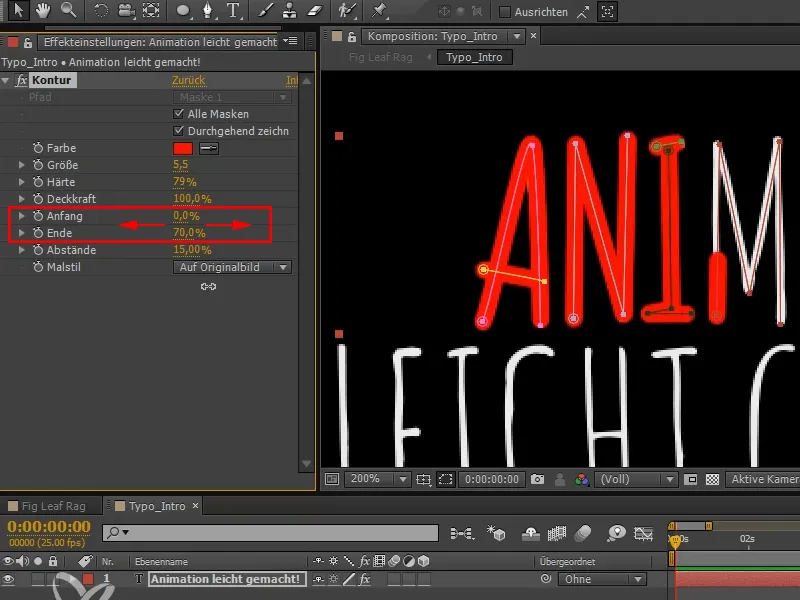Image resolution: width=800 pixels, height=600 pixels.
Task: Click the show channel RGB icon
Action: coord(581,479)
